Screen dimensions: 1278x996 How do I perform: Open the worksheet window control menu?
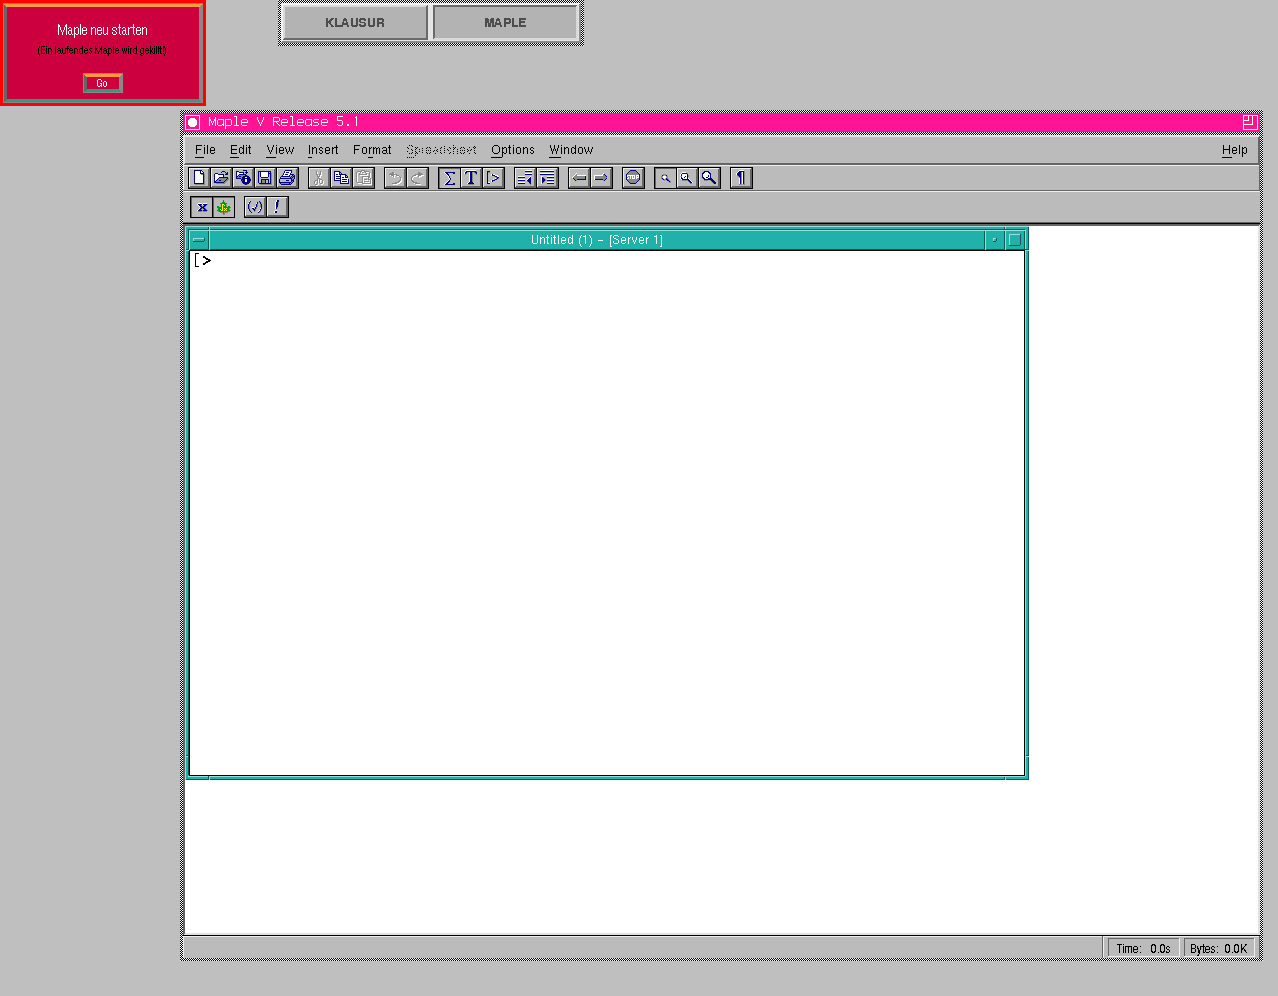[x=199, y=240]
